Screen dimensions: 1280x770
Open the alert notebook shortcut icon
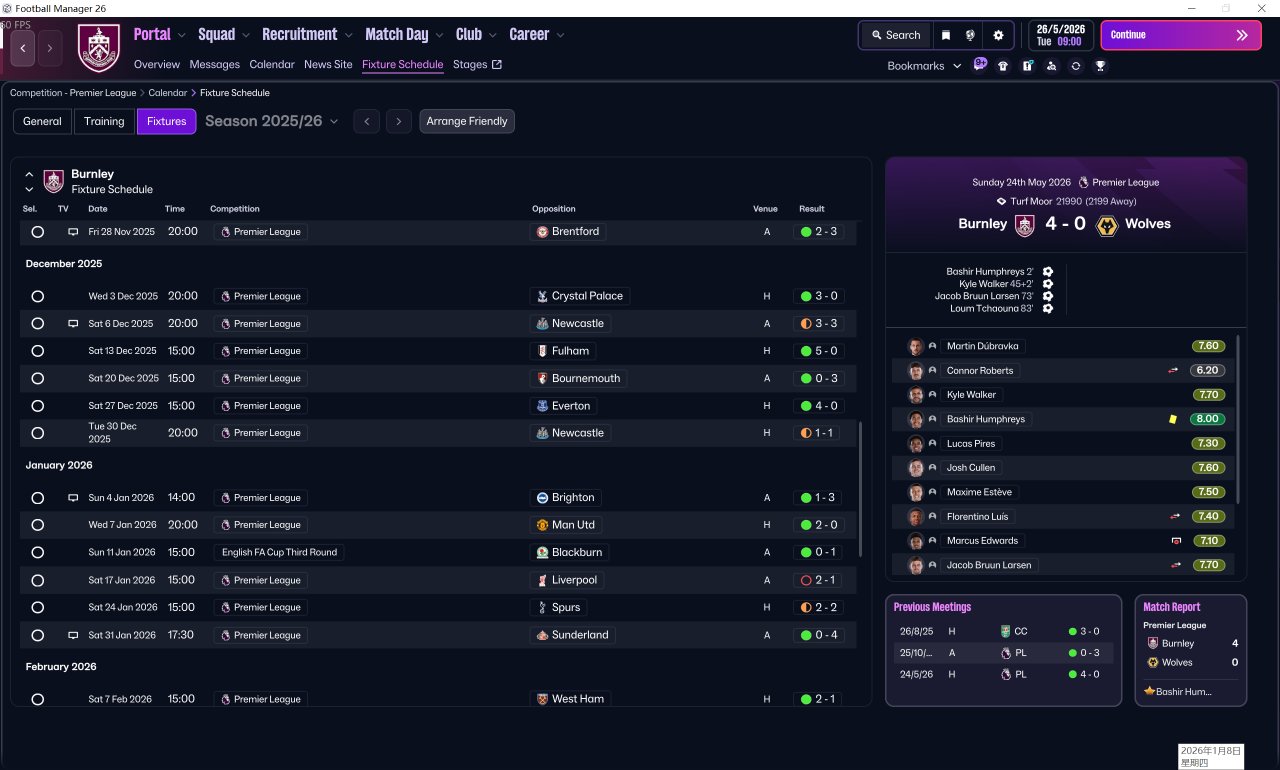[x=1027, y=66]
